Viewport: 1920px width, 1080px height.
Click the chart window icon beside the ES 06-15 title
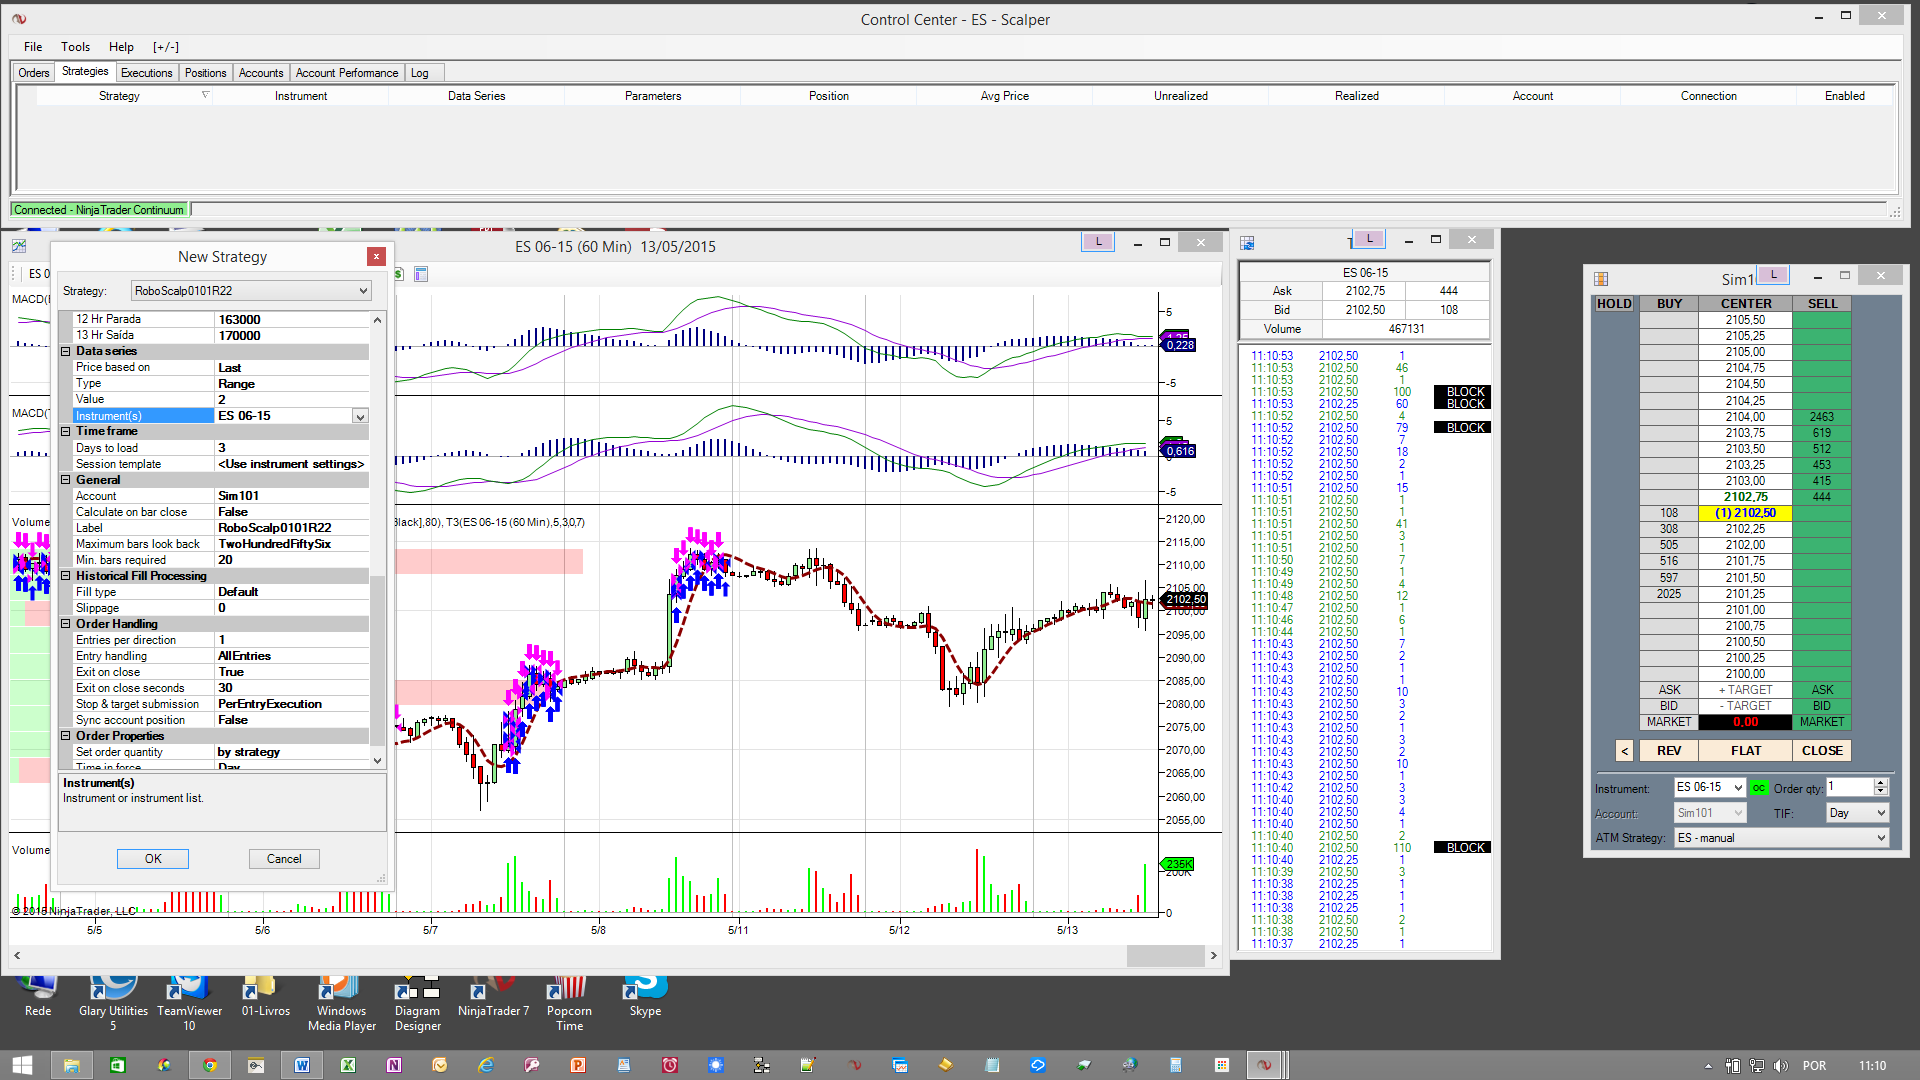(x=19, y=246)
